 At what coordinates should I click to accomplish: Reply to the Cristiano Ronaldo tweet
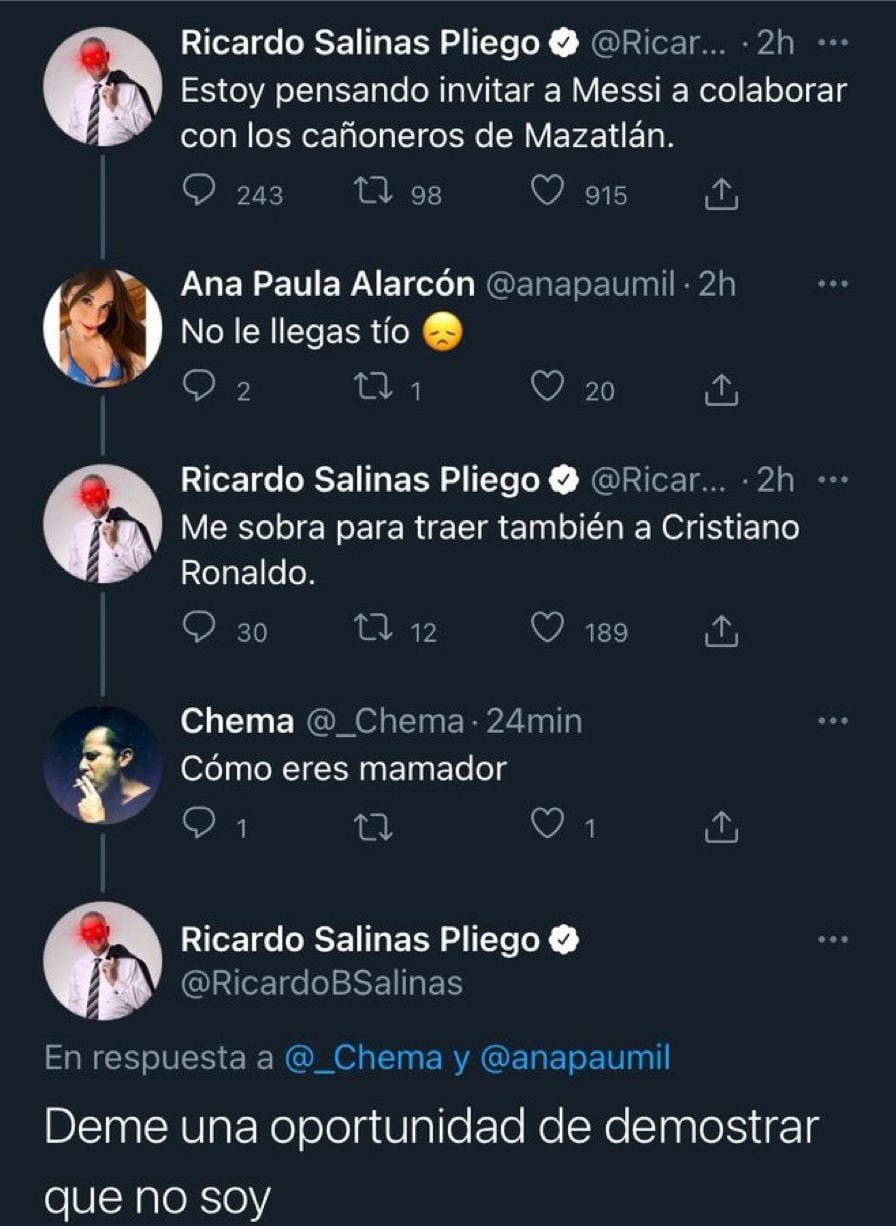click(200, 628)
